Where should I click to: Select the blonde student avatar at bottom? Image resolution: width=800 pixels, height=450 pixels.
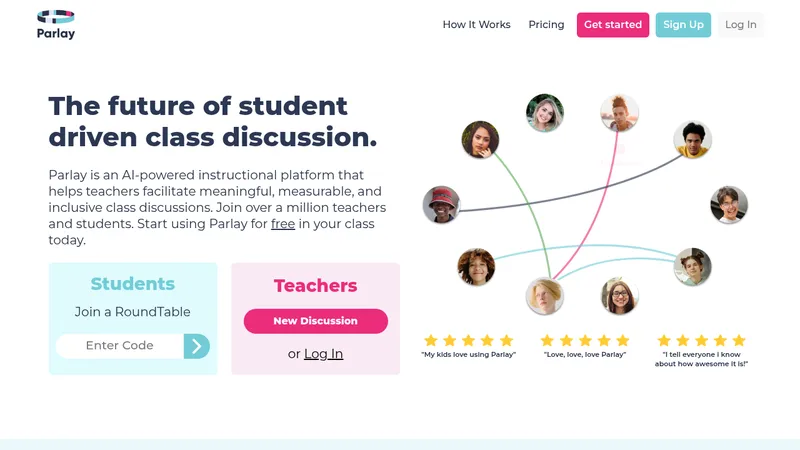pyautogui.click(x=544, y=296)
